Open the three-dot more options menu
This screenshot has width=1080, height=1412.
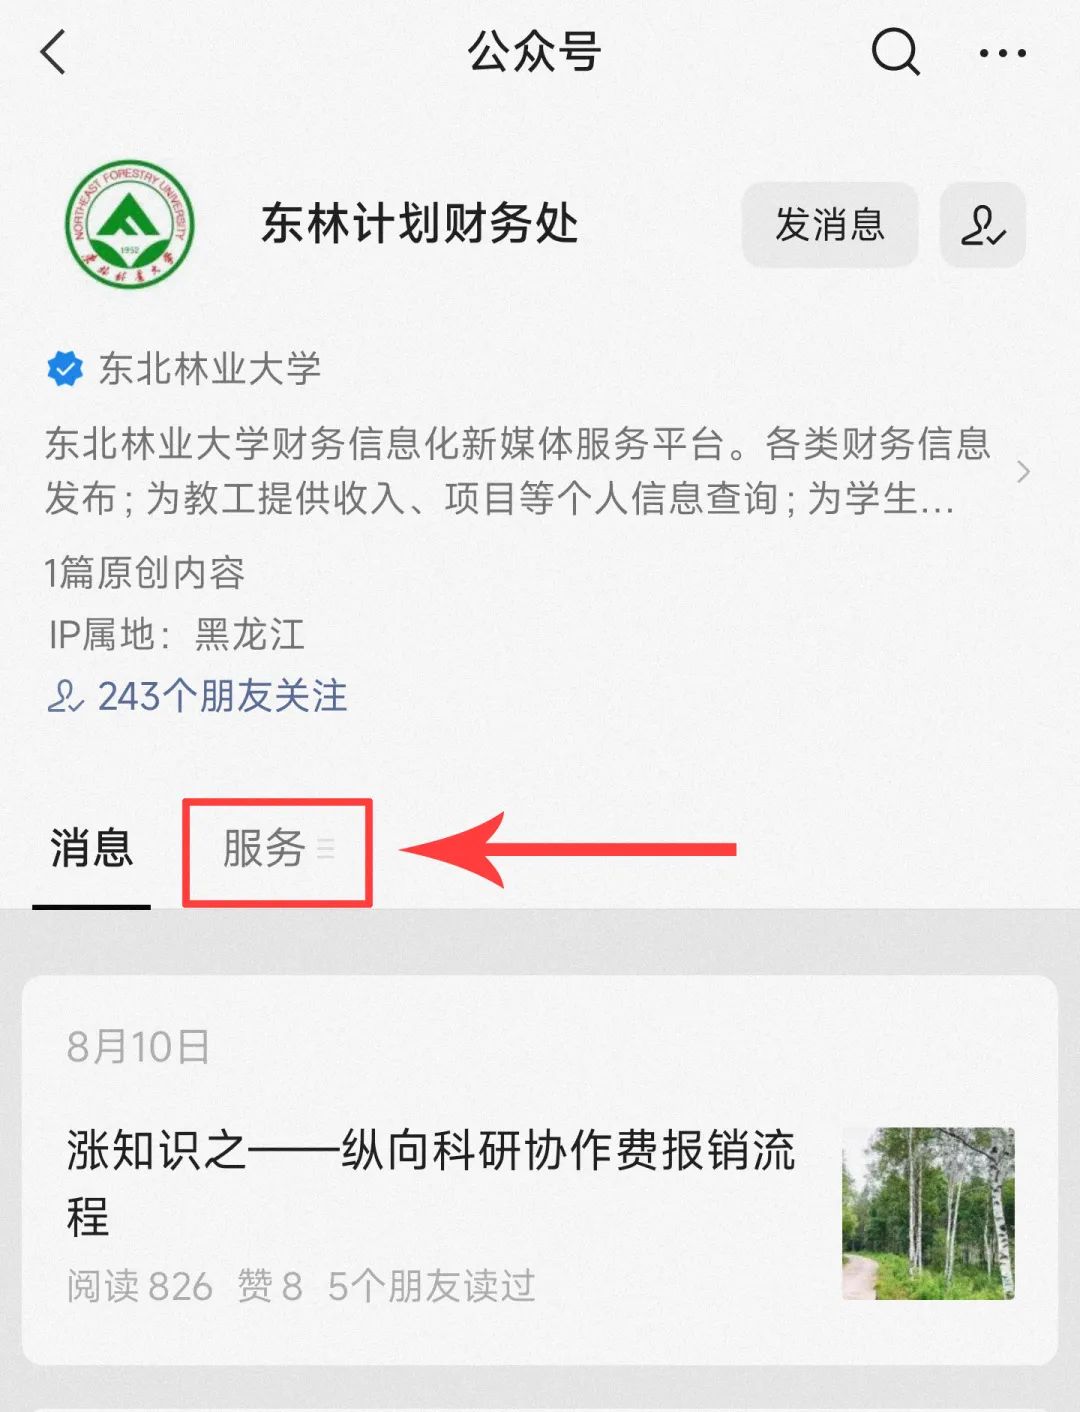pos(1003,53)
